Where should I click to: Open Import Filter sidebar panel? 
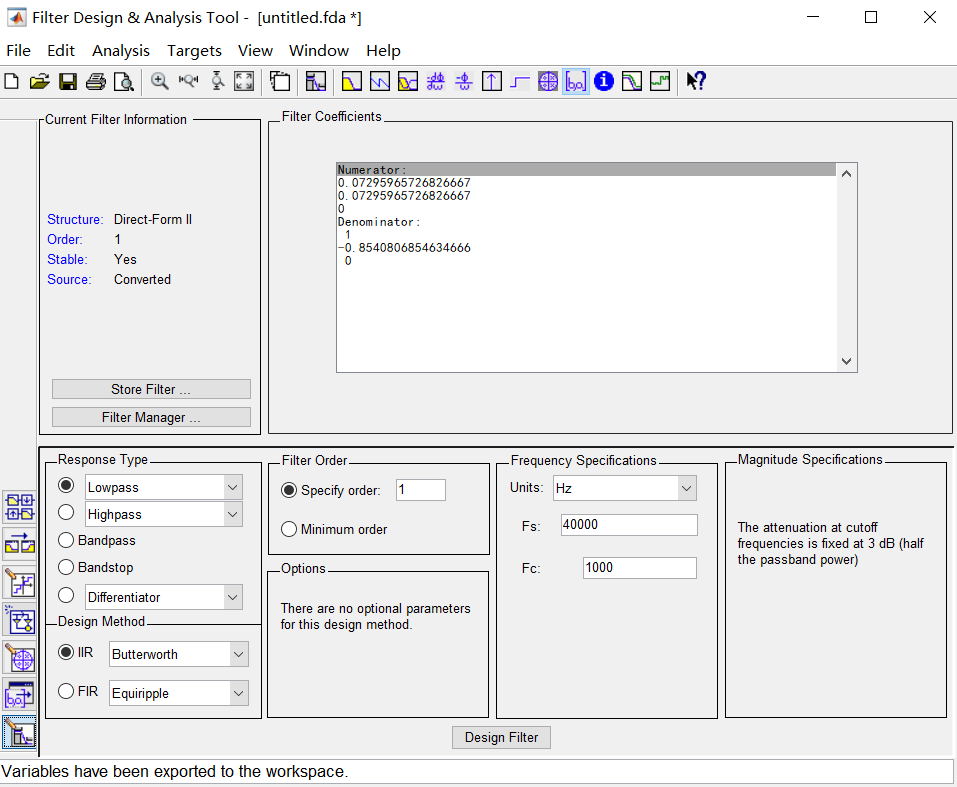20,695
